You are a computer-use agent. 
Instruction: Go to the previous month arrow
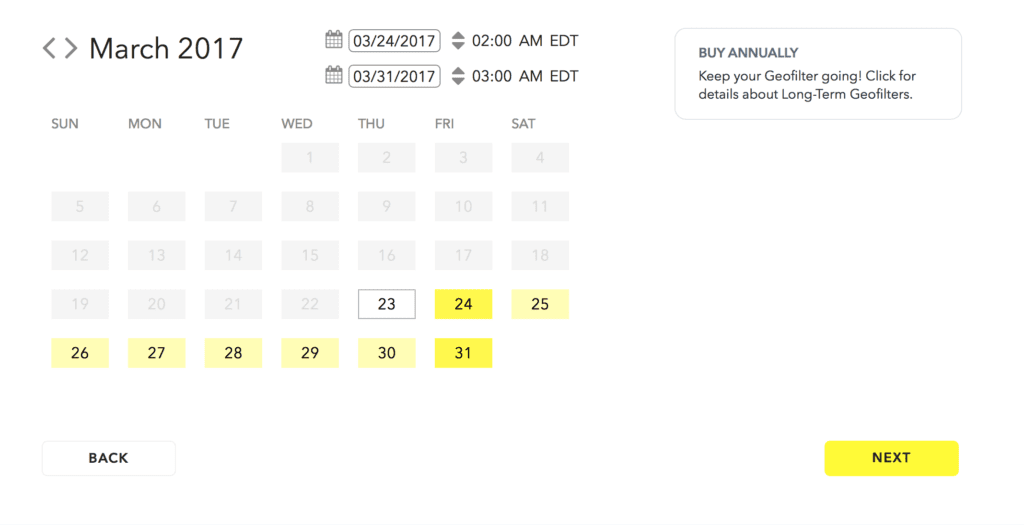[49, 48]
